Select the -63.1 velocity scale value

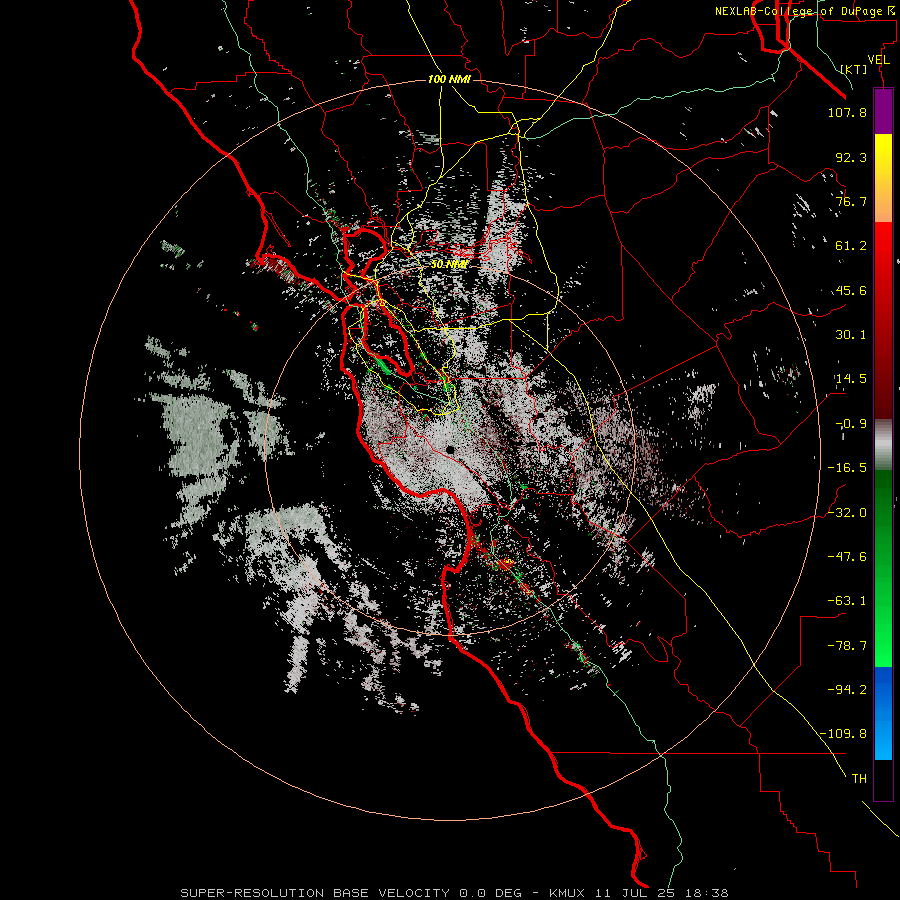coord(847,601)
